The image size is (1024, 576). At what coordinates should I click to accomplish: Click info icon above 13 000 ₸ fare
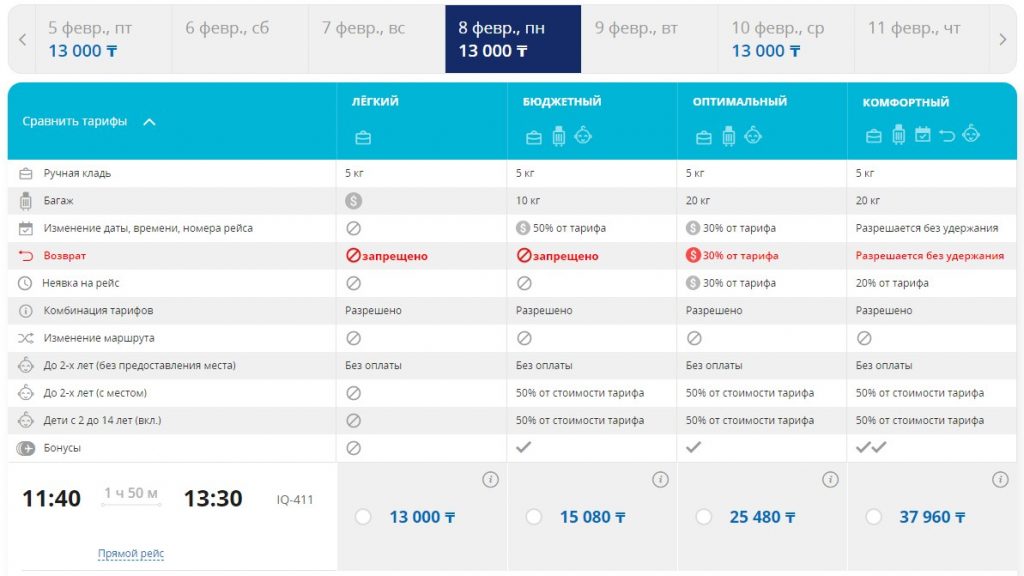tap(490, 480)
